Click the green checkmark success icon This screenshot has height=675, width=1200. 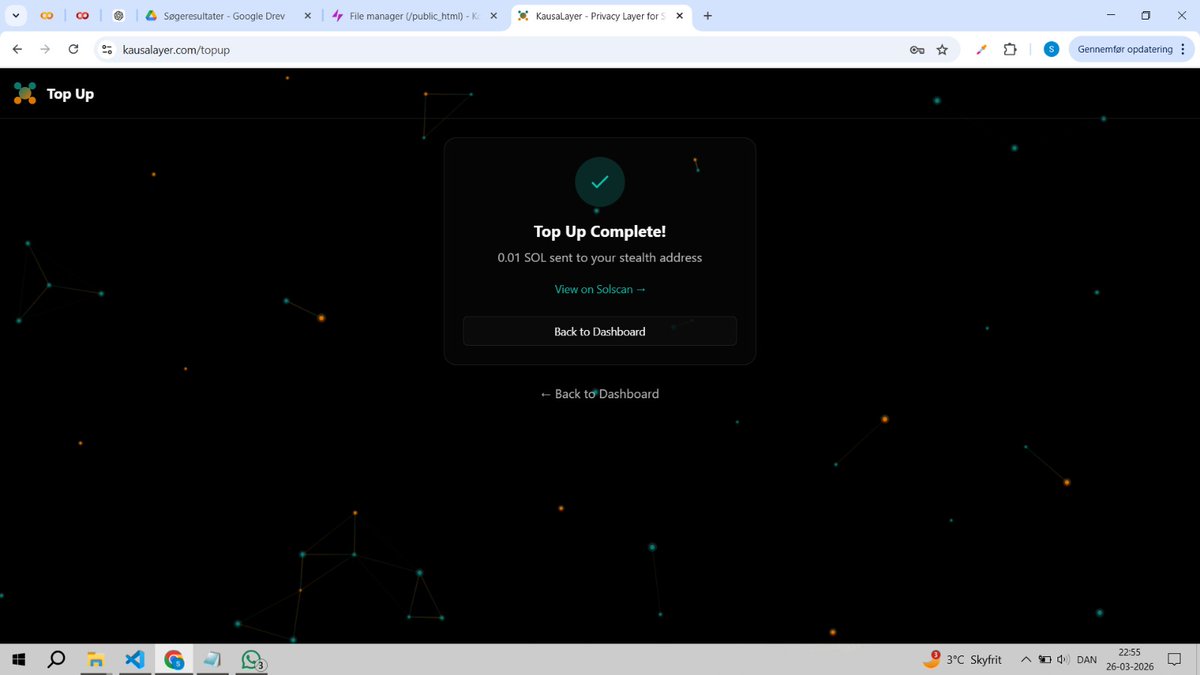click(600, 182)
